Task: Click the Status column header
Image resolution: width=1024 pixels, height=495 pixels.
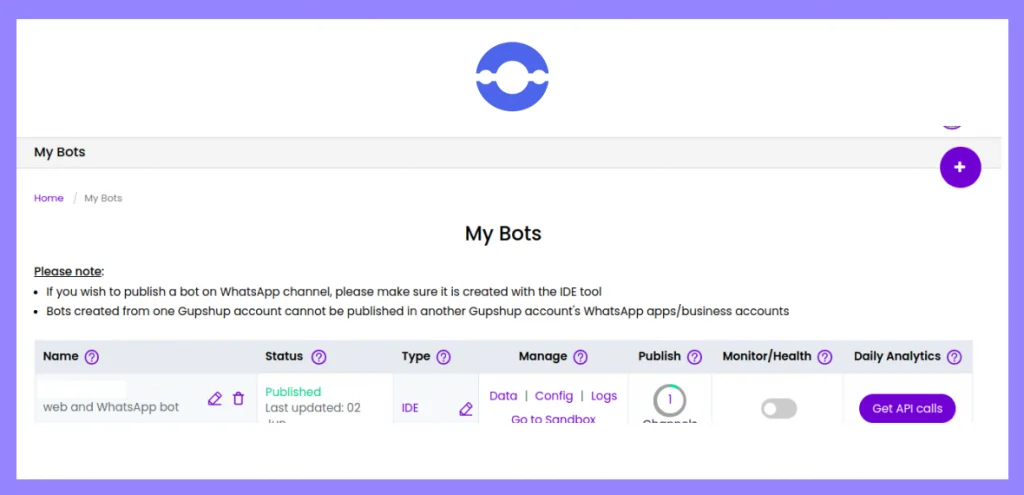Action: click(x=284, y=357)
